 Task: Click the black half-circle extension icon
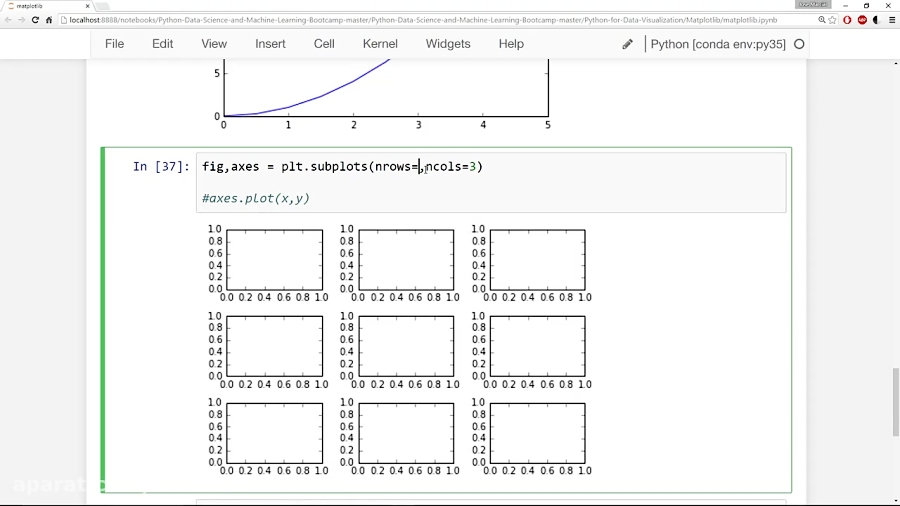pos(876,20)
